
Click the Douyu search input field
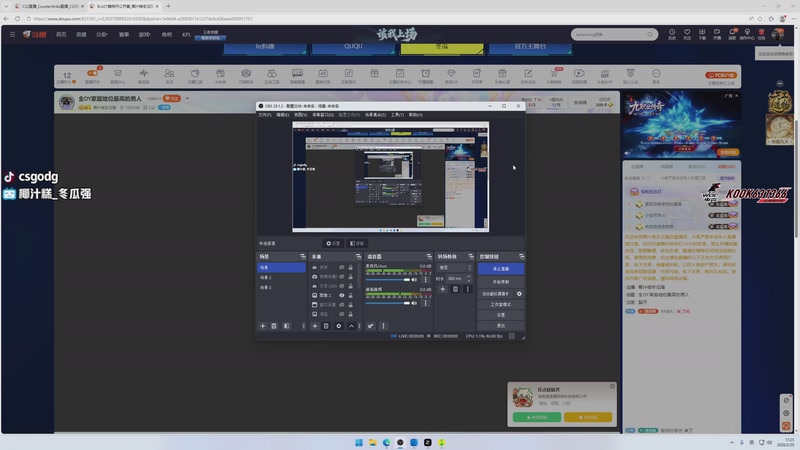click(609, 34)
